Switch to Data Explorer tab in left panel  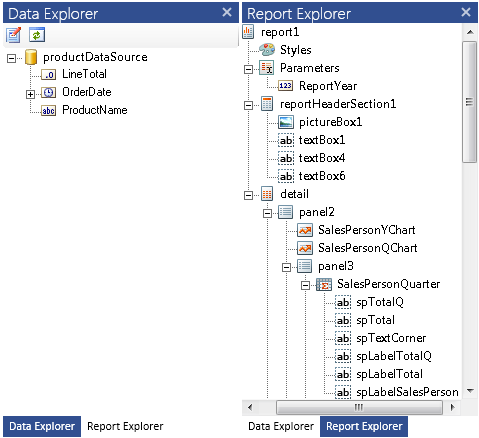pos(42,426)
